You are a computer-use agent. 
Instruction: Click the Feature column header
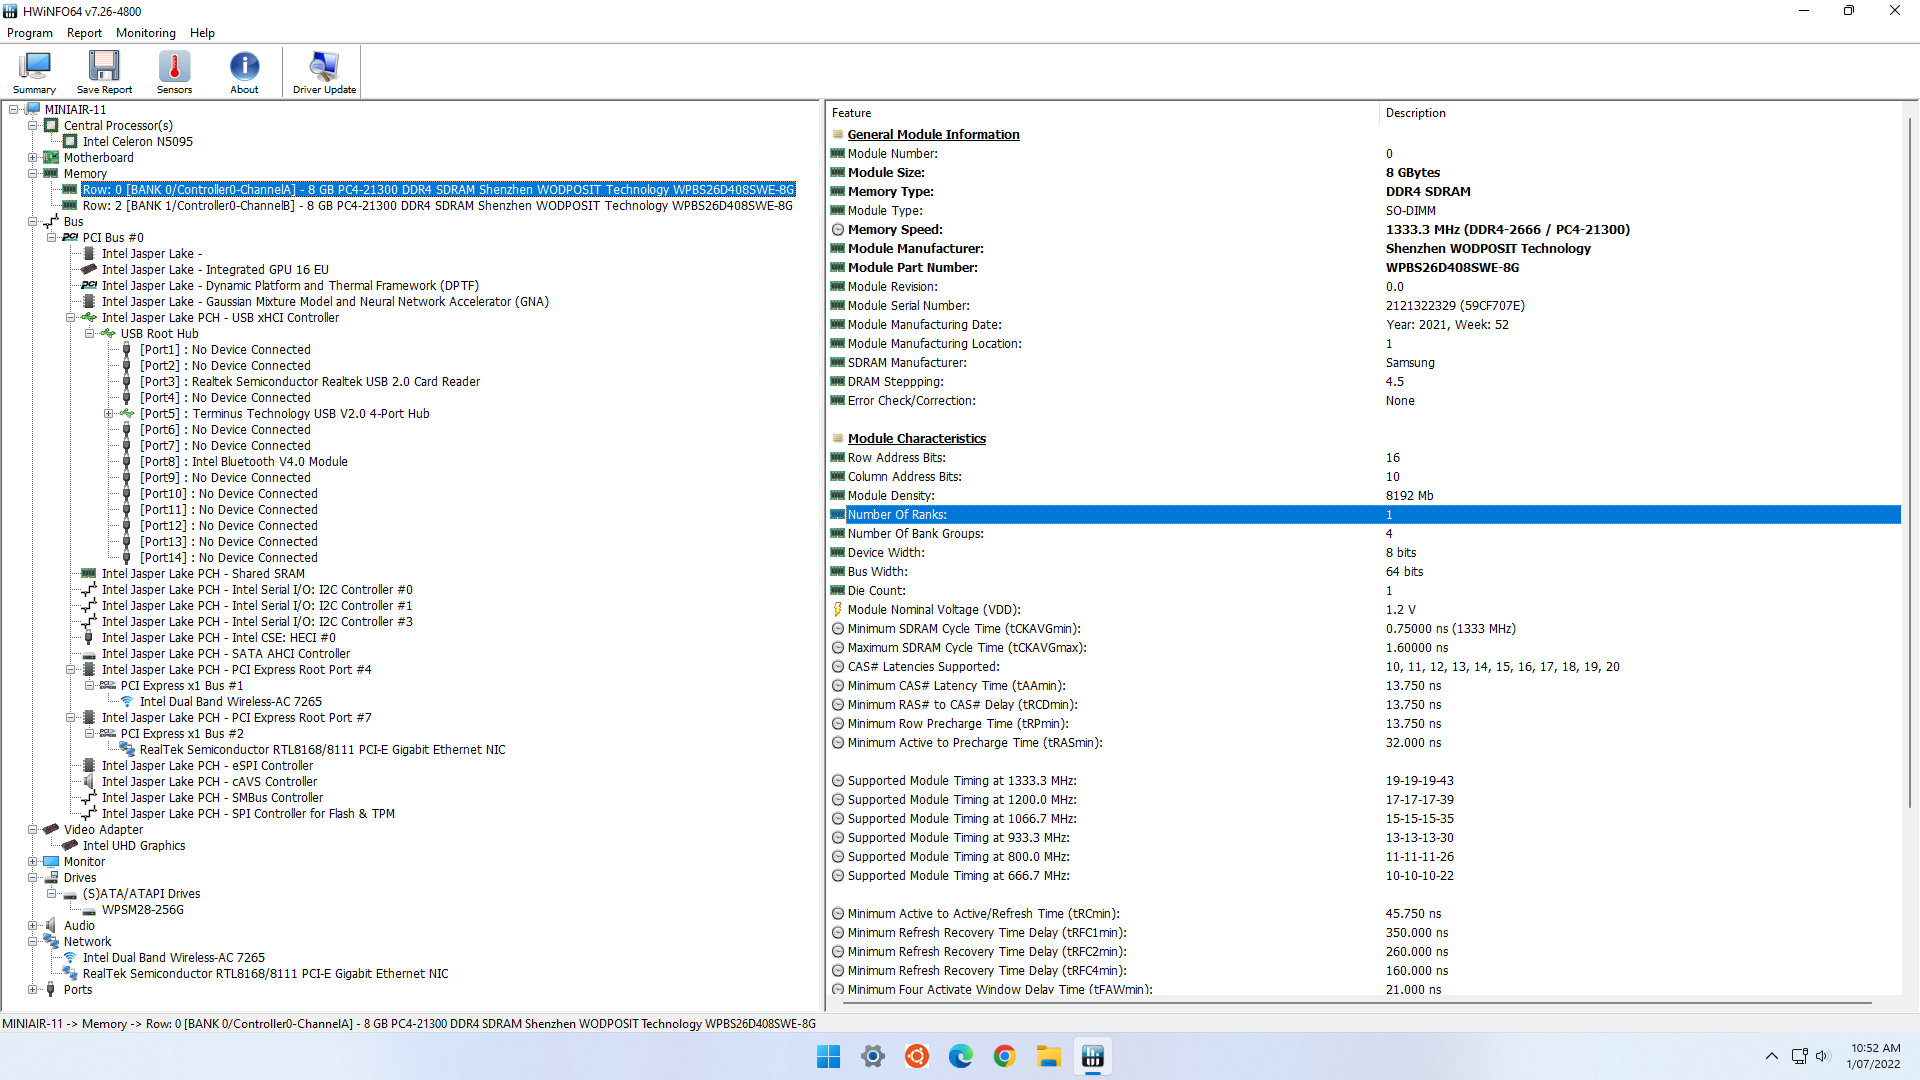click(1102, 113)
